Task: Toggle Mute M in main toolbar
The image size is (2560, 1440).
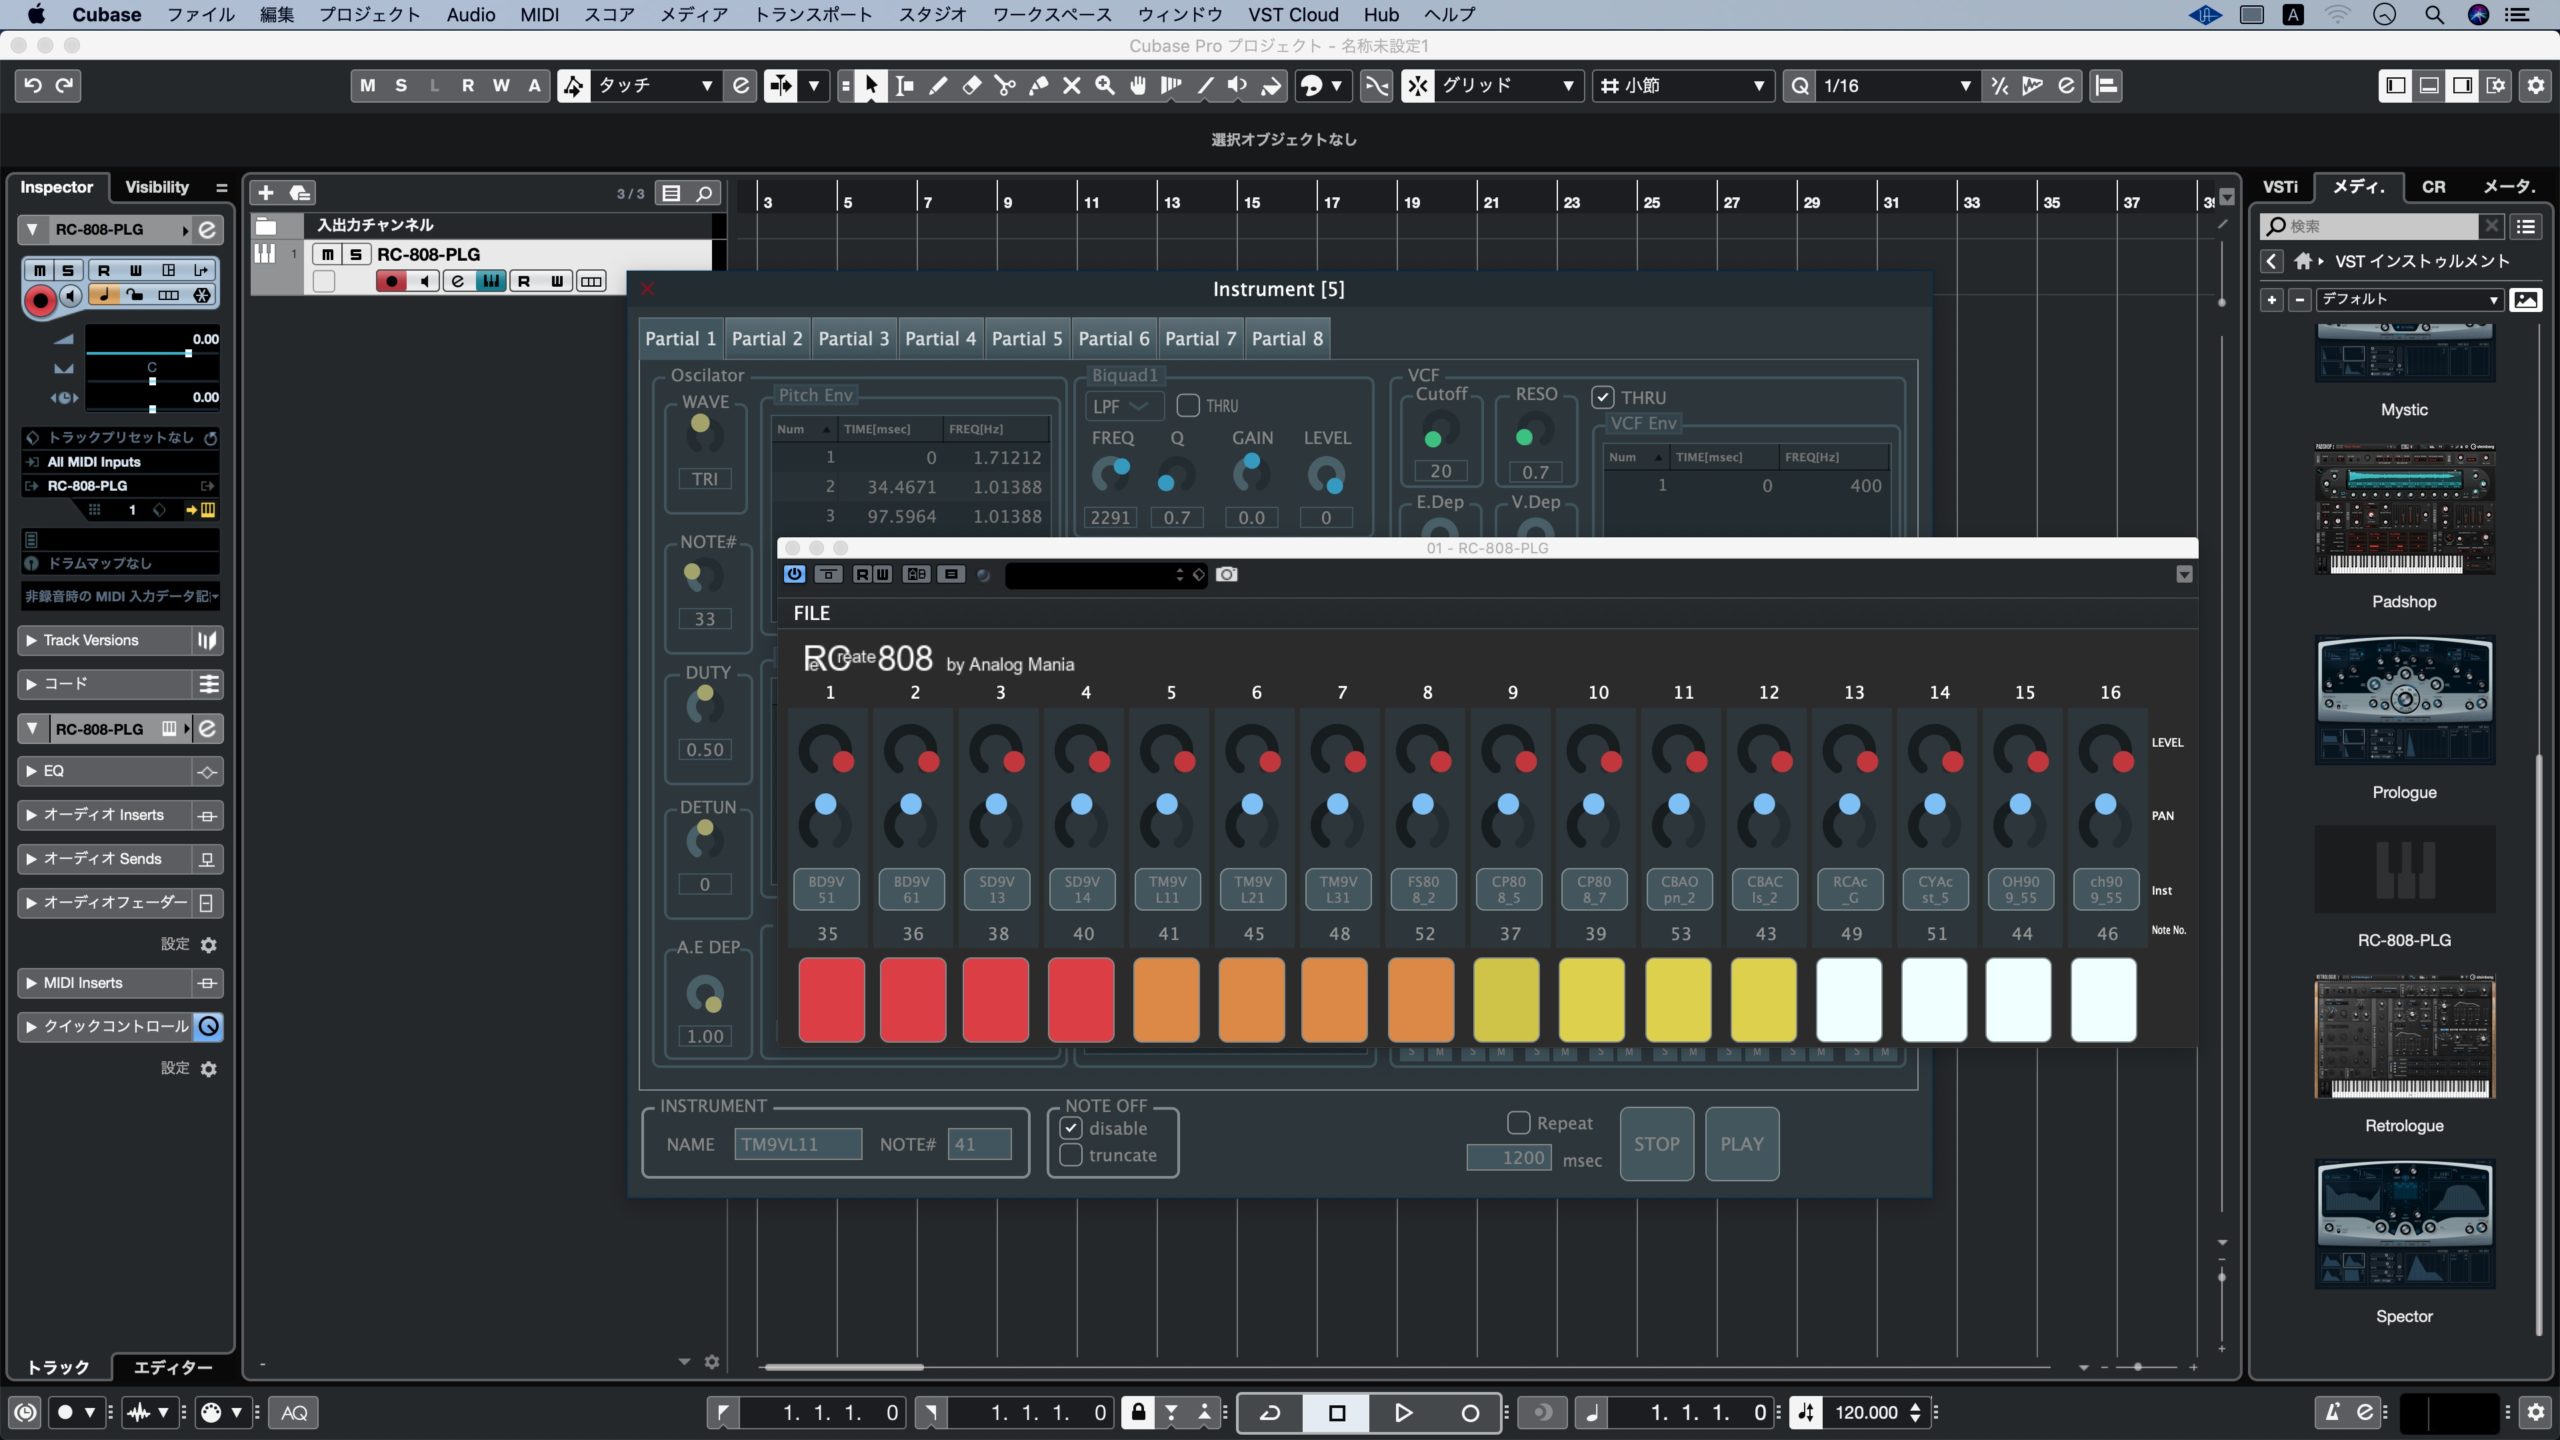Action: click(368, 86)
